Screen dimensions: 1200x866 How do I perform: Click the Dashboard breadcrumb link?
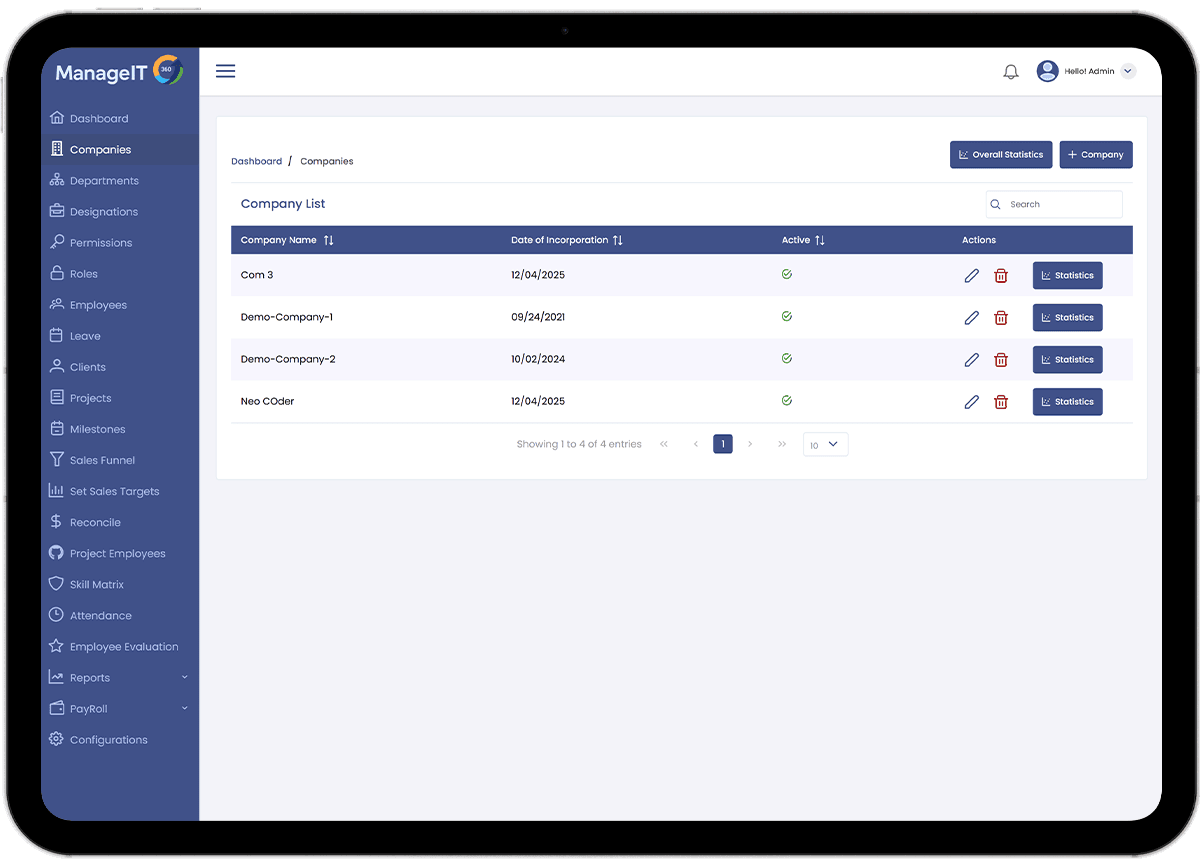tap(257, 161)
